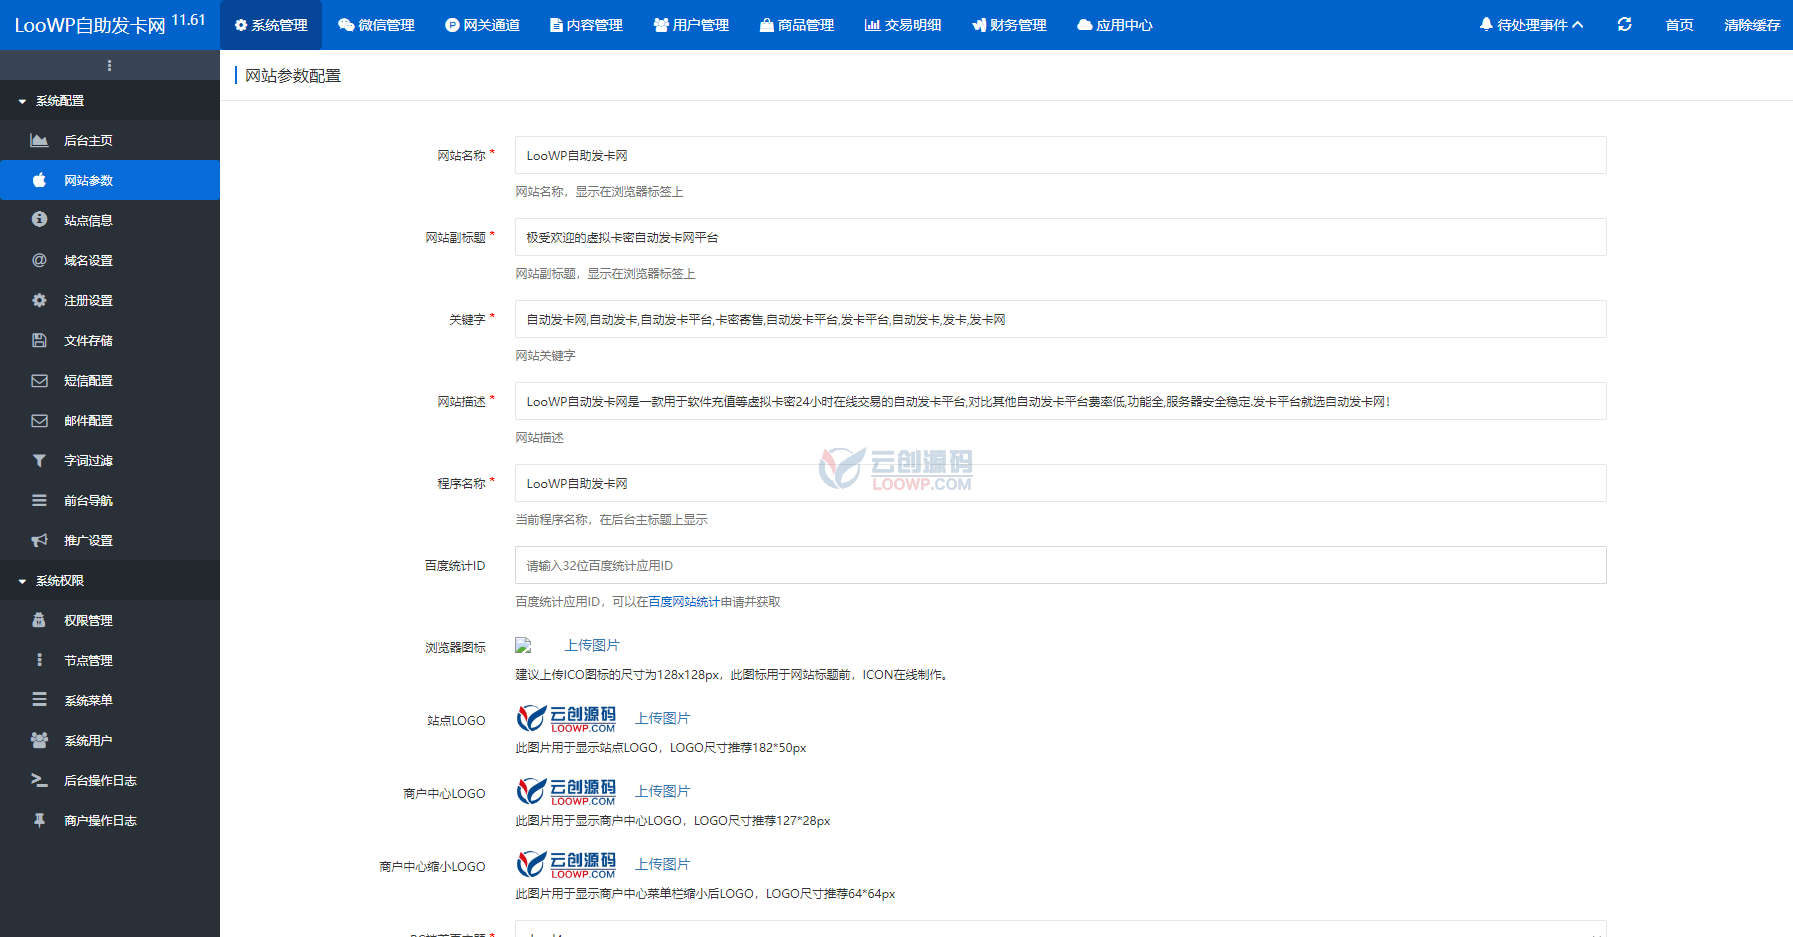Focus the 百度统计ID input field

[1060, 565]
